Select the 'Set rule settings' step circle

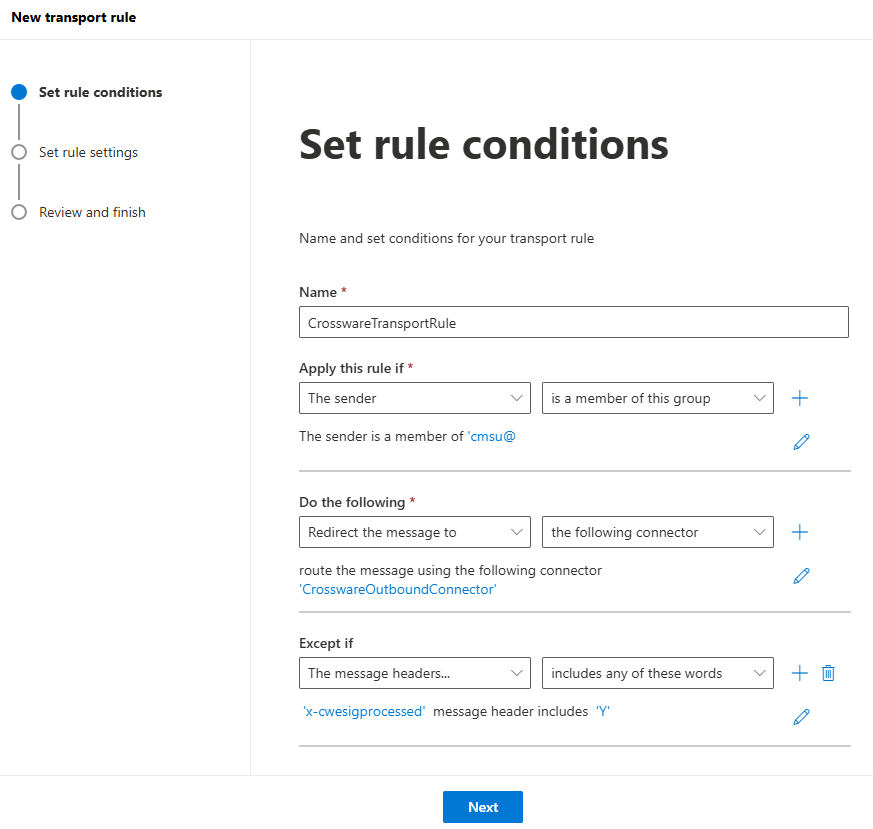19,152
